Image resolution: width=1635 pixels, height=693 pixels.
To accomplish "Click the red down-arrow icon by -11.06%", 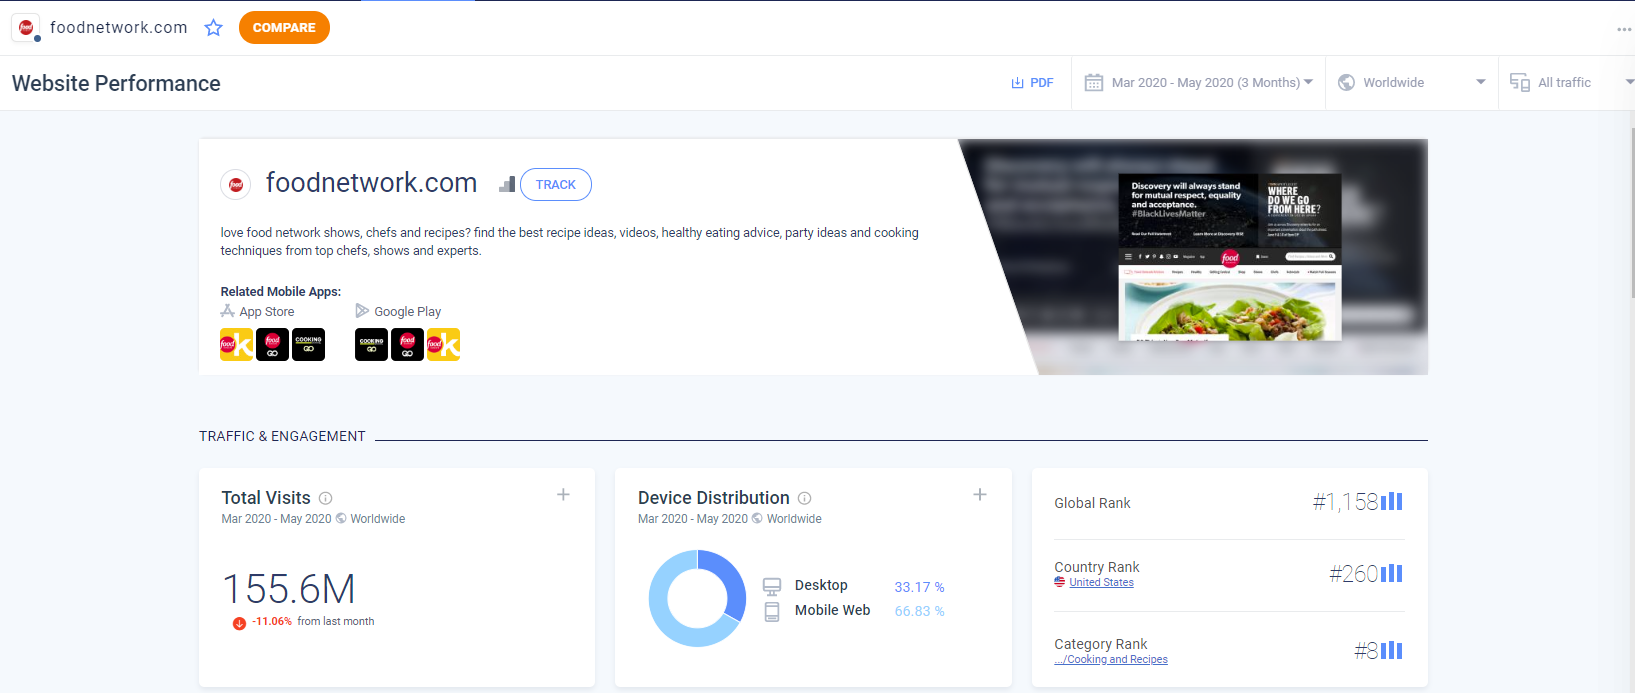I will [239, 623].
